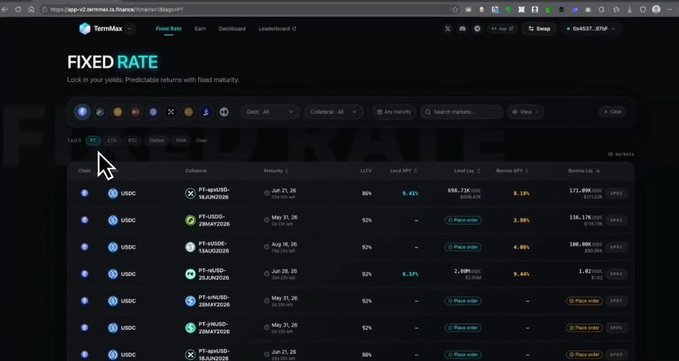
Task: Select the dark blue chain icon with white figure
Action: click(x=206, y=112)
